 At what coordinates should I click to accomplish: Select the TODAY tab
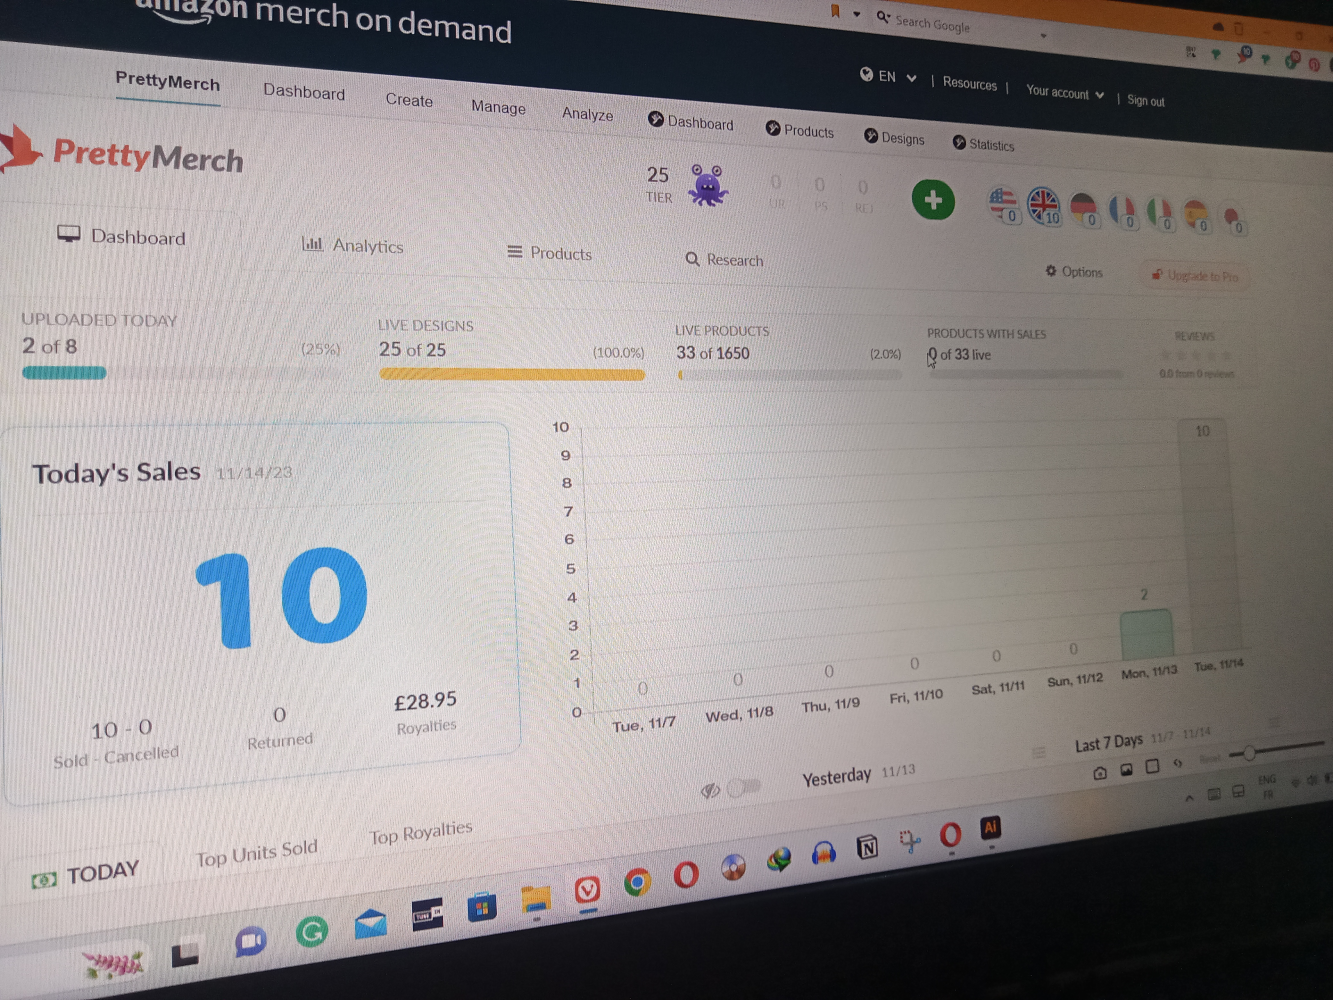(x=86, y=875)
